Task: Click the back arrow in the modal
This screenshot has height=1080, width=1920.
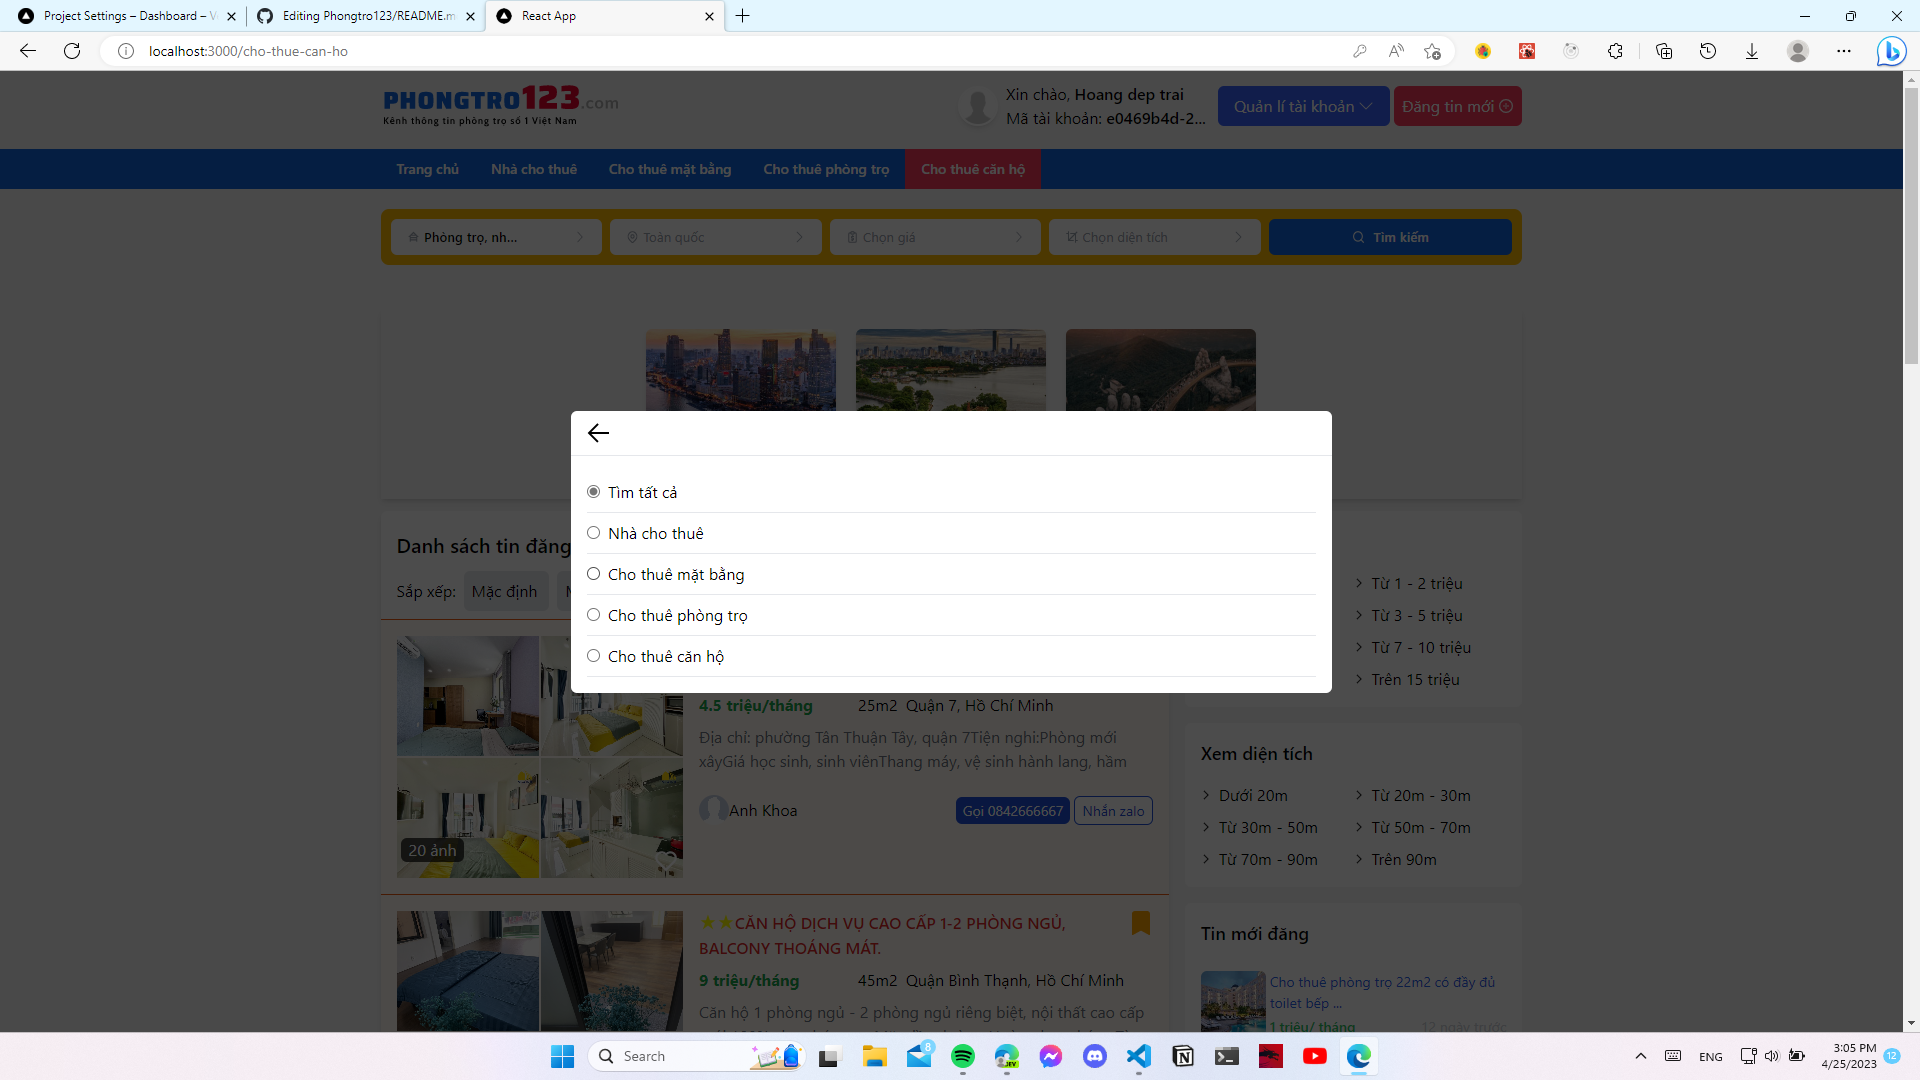Action: point(598,433)
